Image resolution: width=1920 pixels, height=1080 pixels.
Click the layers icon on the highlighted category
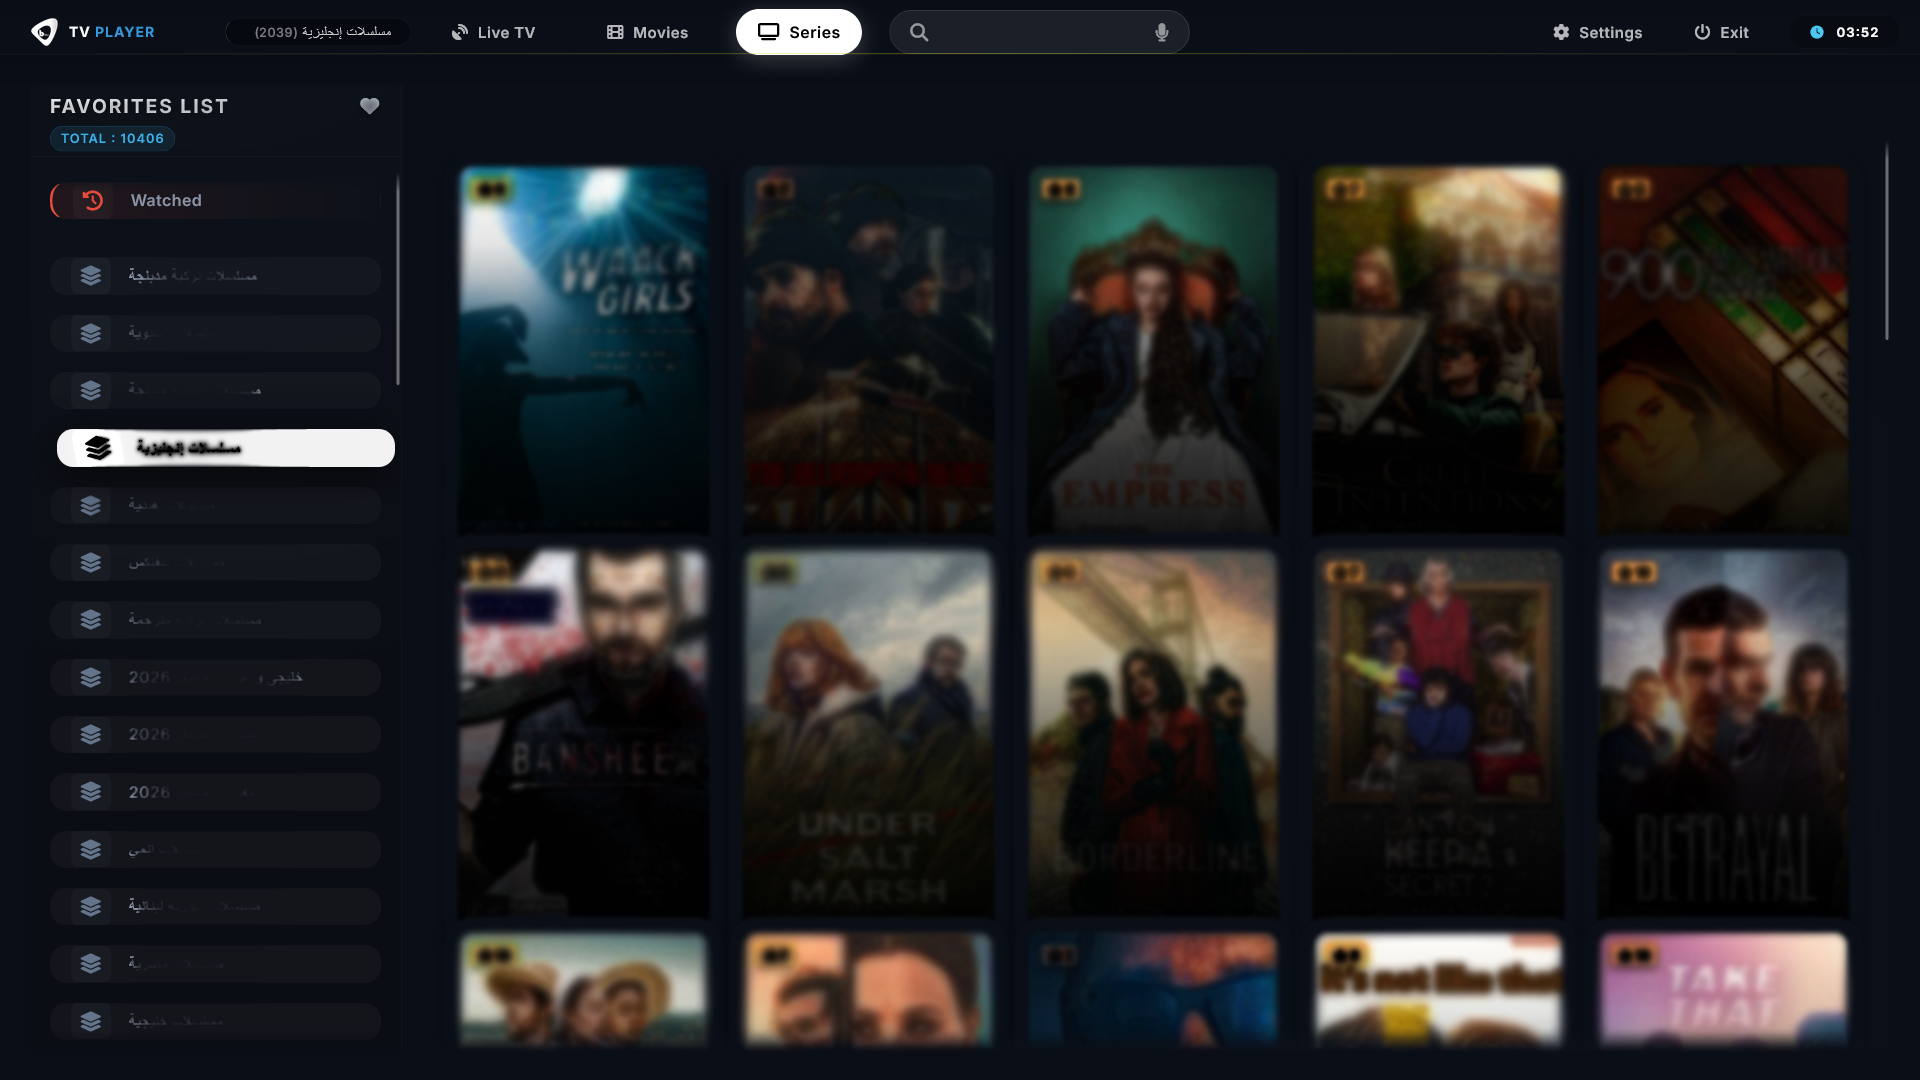(100, 448)
